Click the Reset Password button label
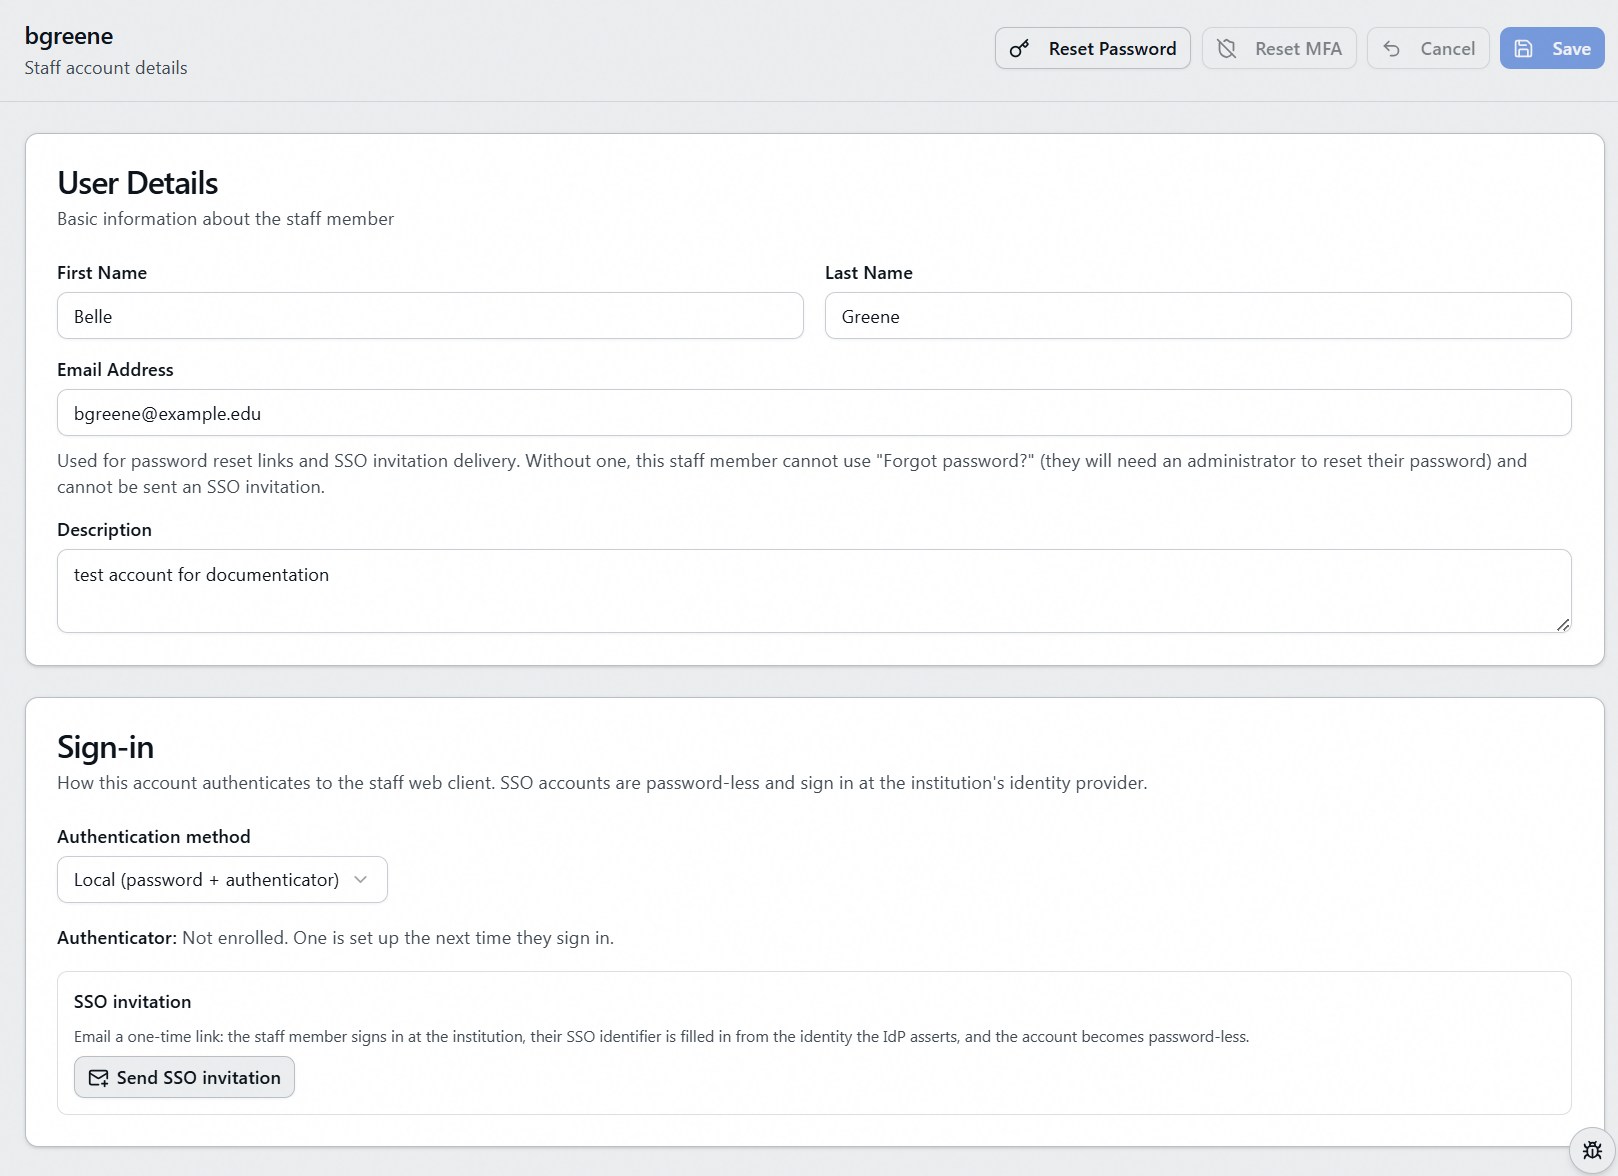 (1112, 49)
